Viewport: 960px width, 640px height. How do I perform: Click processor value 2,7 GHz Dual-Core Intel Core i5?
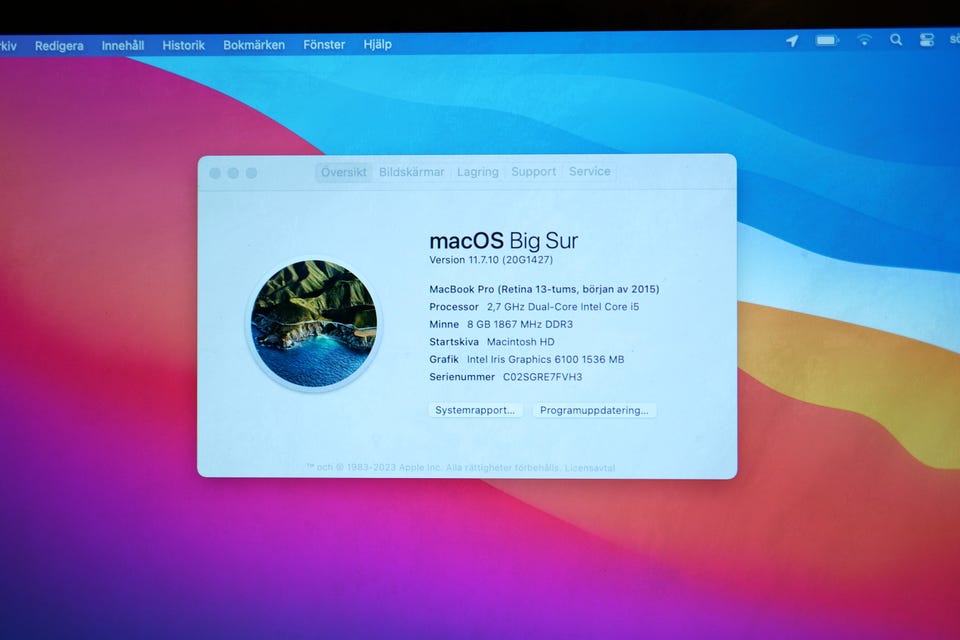click(563, 307)
